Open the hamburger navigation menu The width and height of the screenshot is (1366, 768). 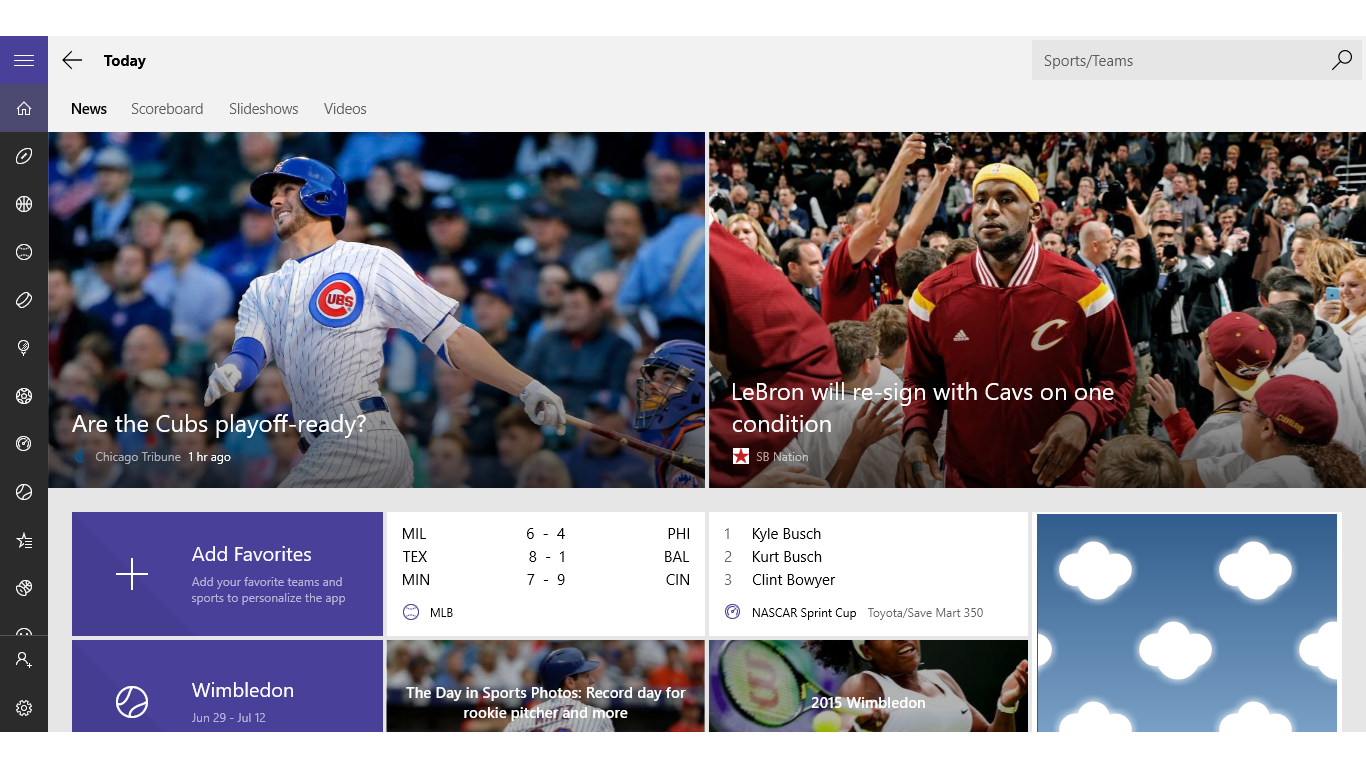coord(24,60)
